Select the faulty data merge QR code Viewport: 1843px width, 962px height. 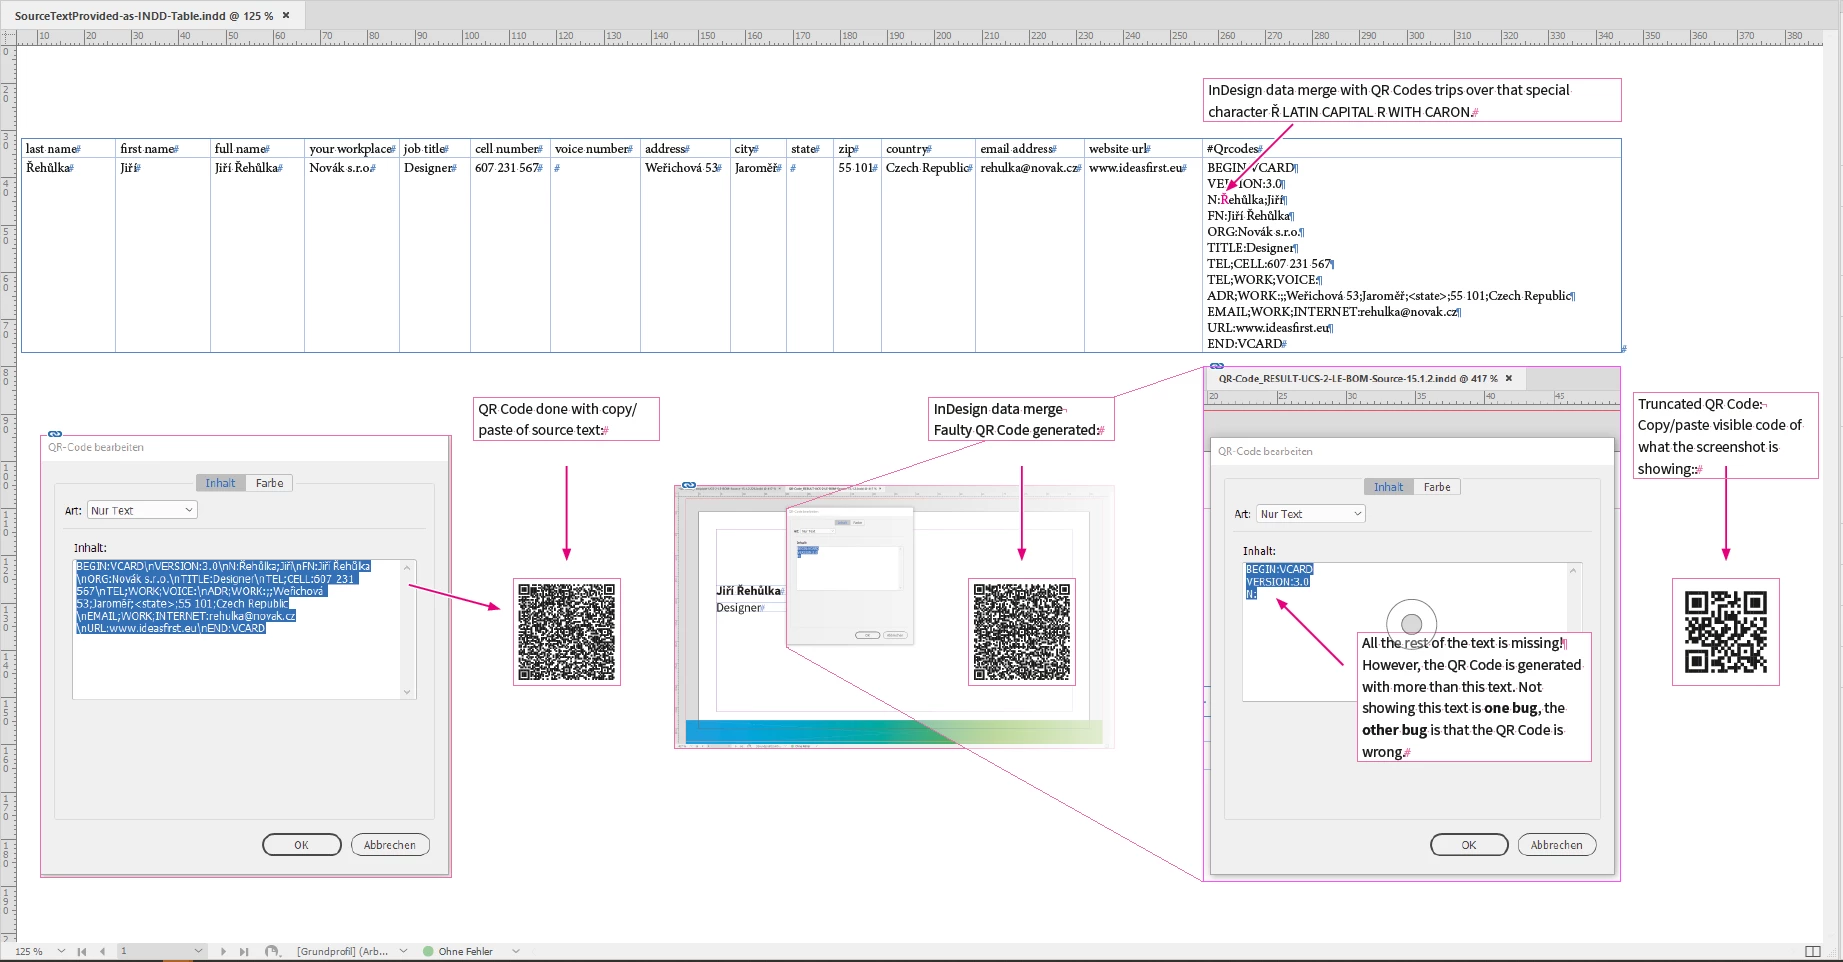pos(1022,632)
